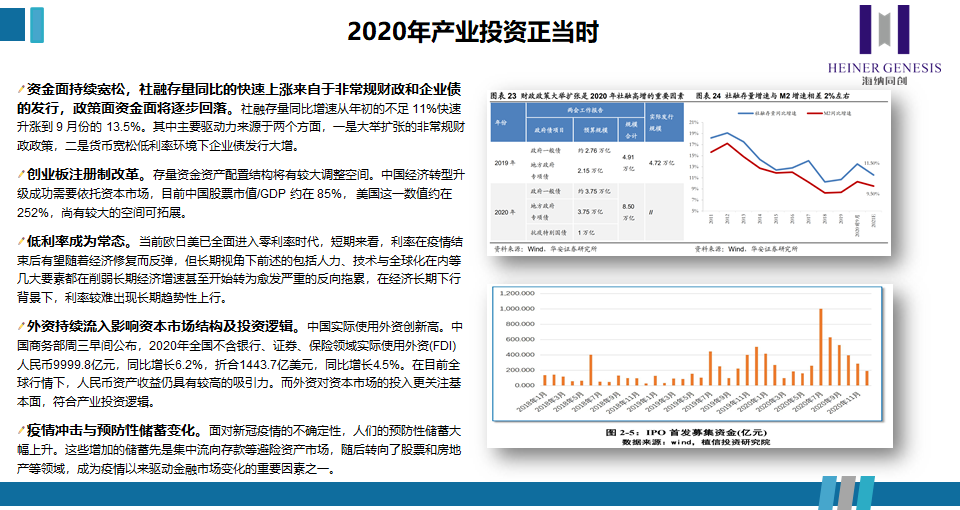The image size is (960, 510).
Task: Click the pencil bullet beside 低利率成为常态
Action: pyautogui.click(x=21, y=241)
